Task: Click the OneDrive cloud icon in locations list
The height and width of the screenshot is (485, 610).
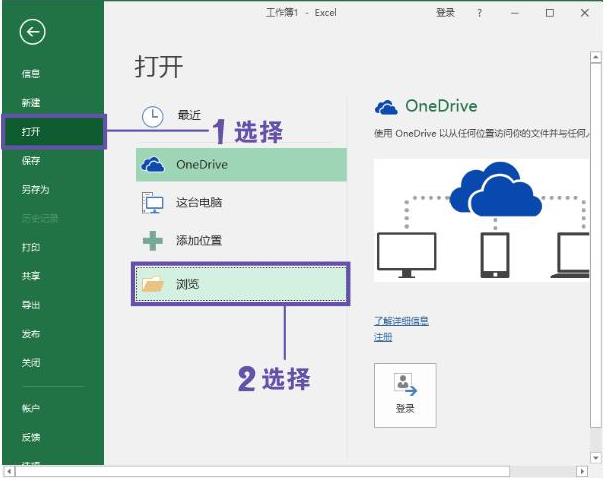Action: click(152, 165)
